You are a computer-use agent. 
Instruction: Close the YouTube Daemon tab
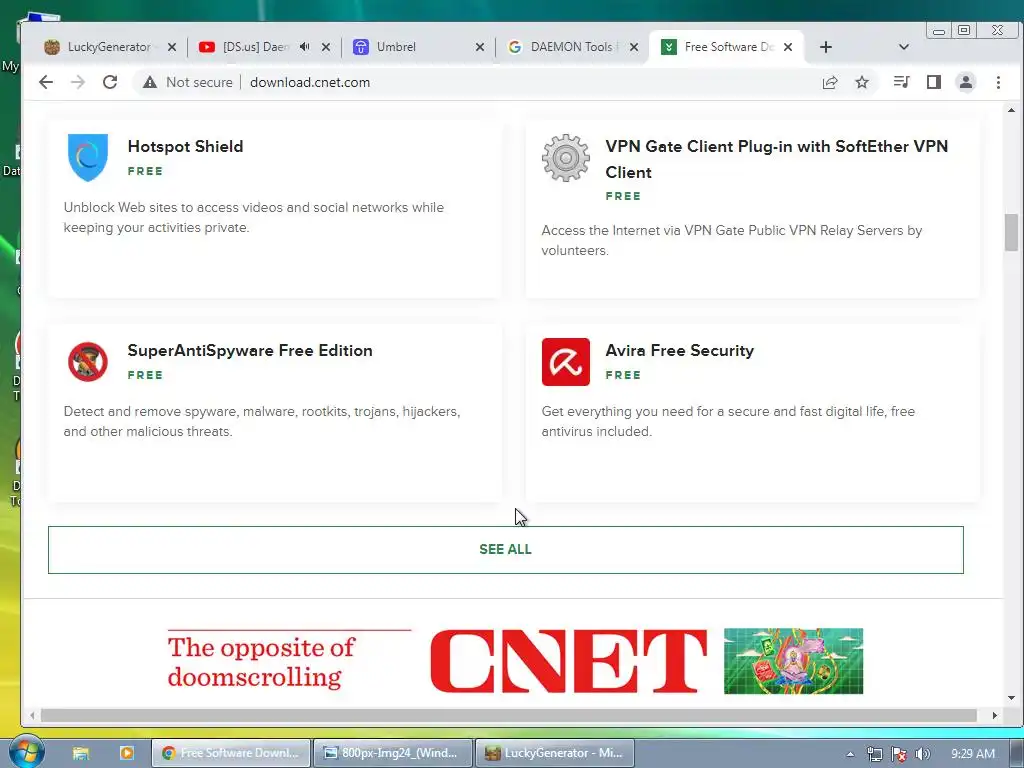pos(326,47)
